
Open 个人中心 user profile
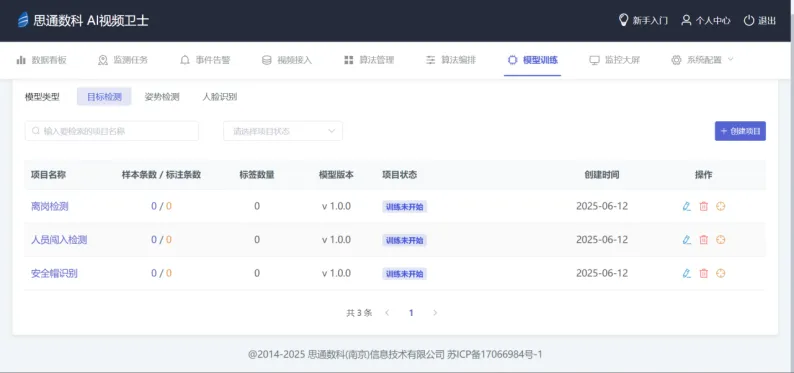(x=706, y=21)
